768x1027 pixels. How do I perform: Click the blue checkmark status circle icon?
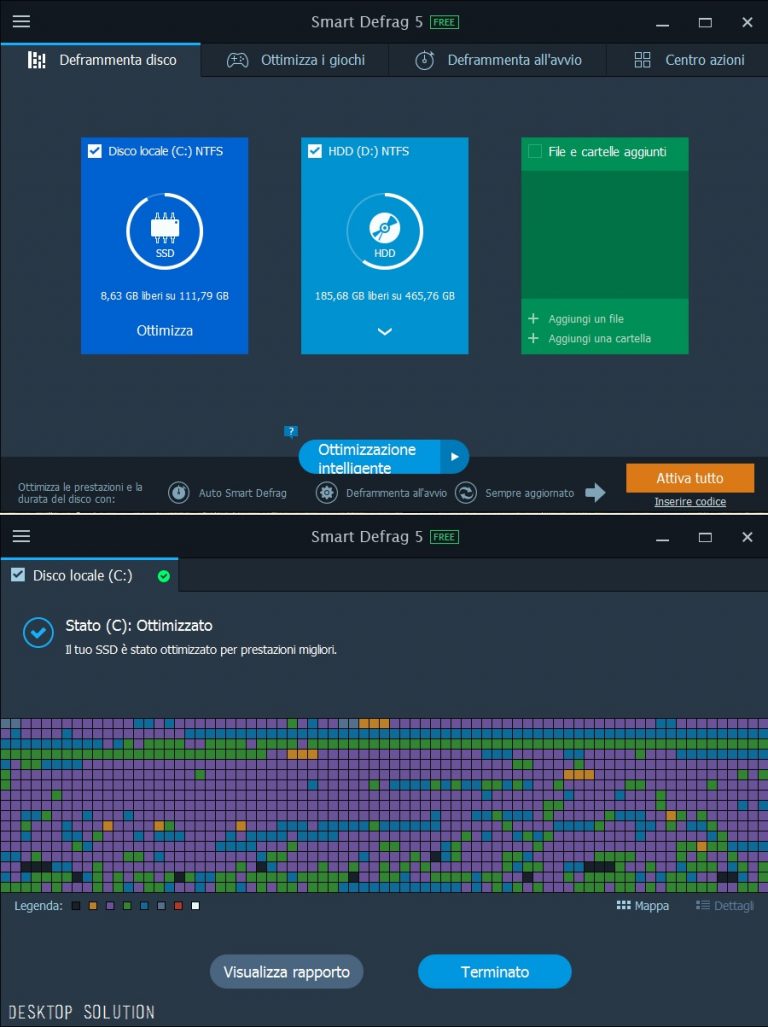[39, 633]
